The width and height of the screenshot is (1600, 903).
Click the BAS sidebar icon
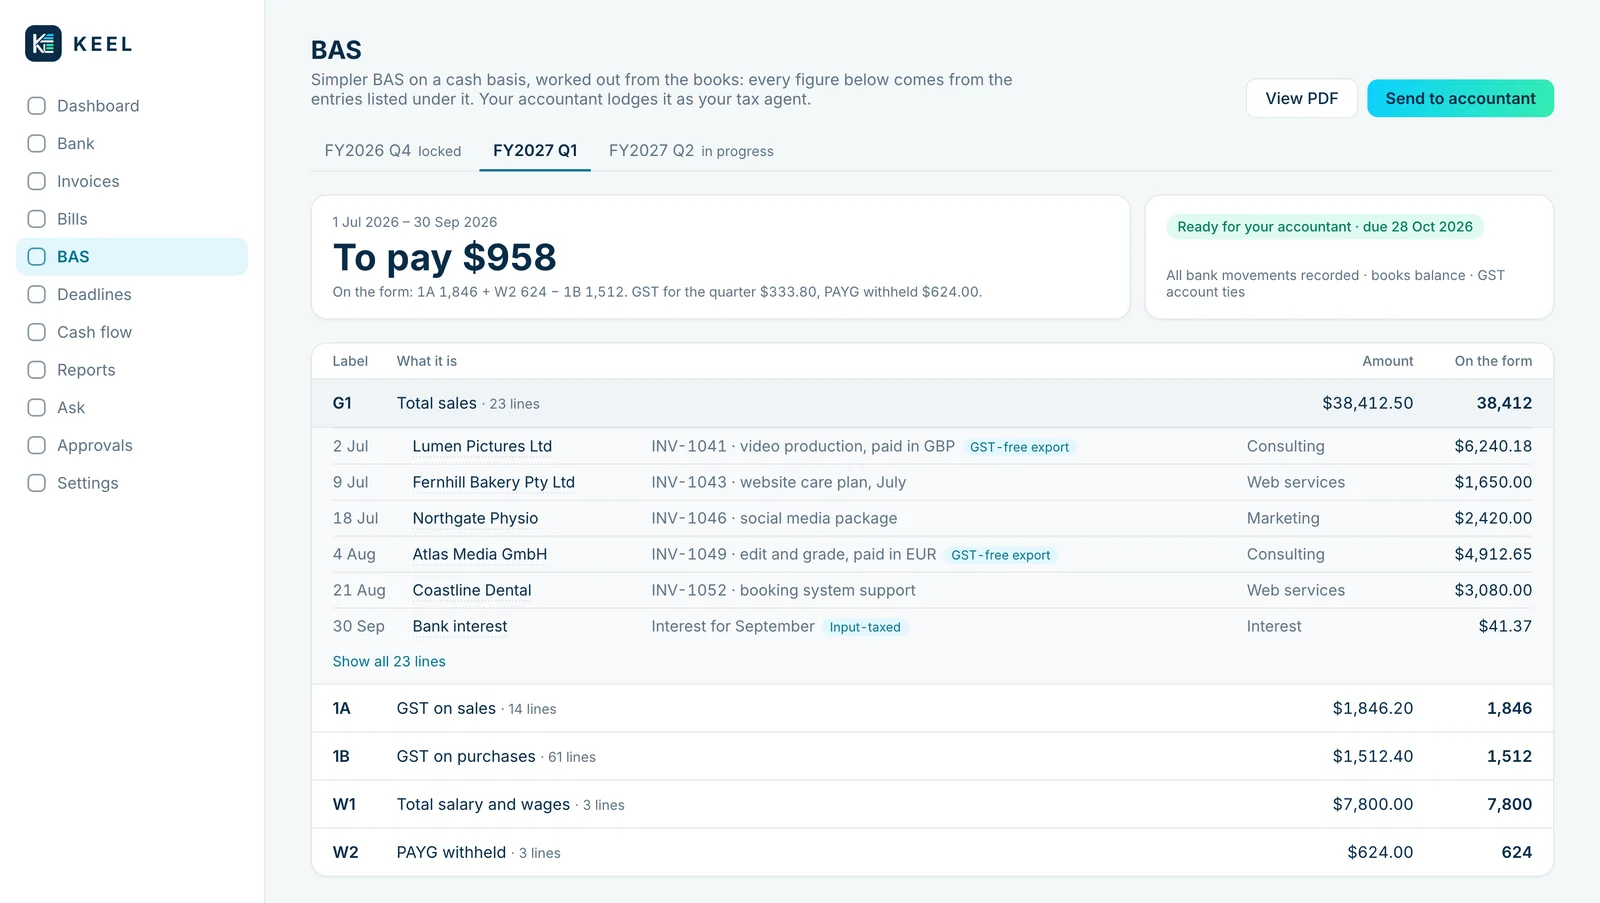[x=37, y=257]
